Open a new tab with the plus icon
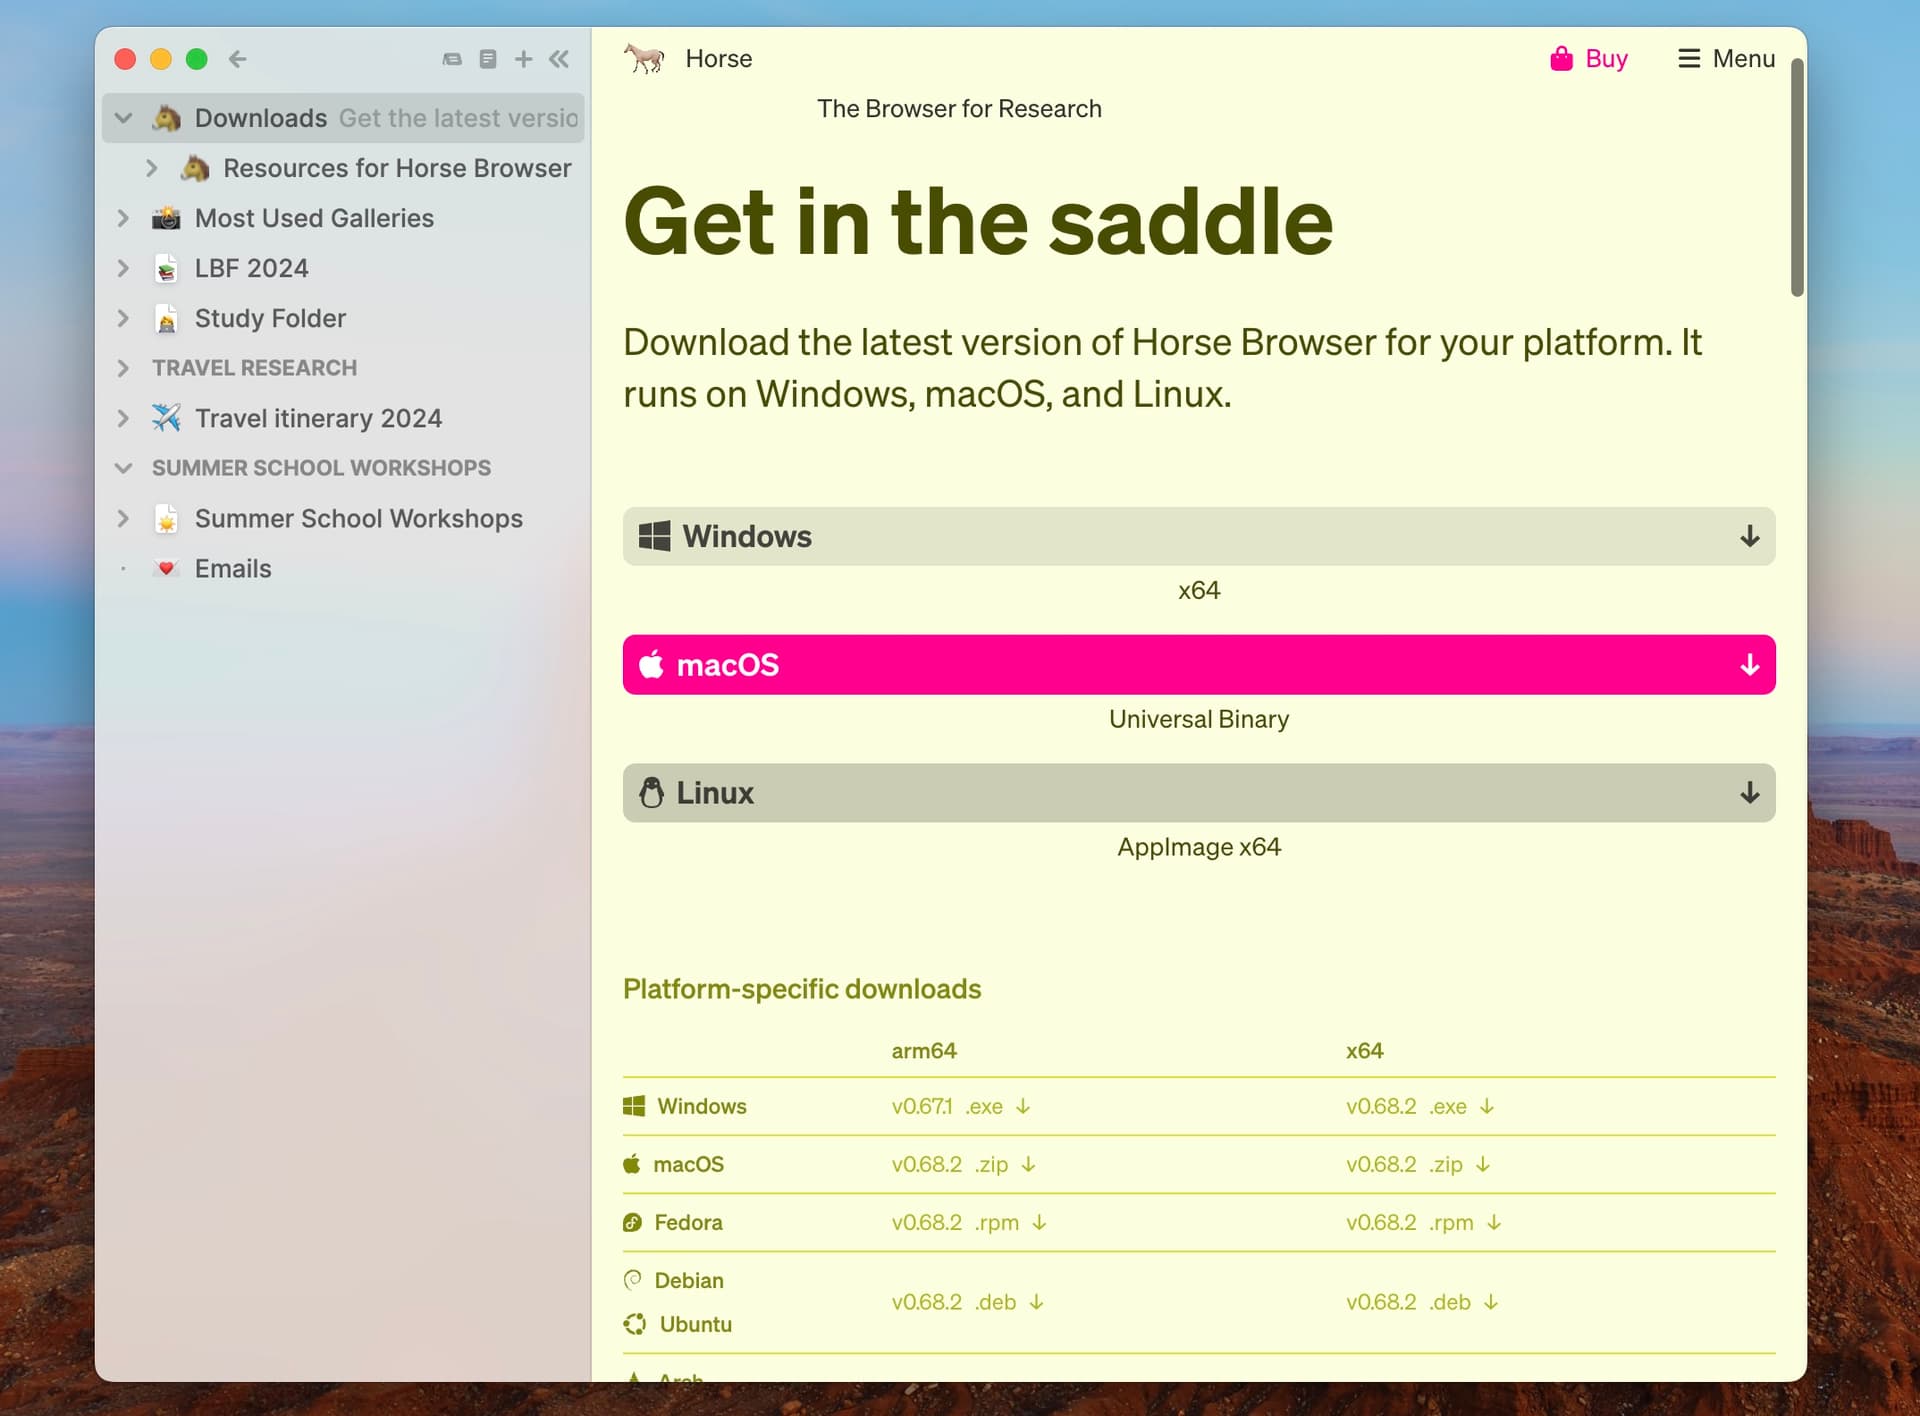The height and width of the screenshot is (1416, 1920). coord(523,59)
